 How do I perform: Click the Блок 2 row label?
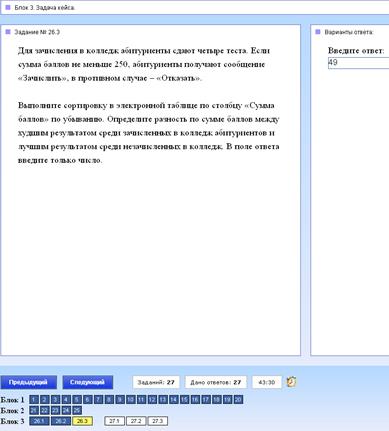pos(12,411)
